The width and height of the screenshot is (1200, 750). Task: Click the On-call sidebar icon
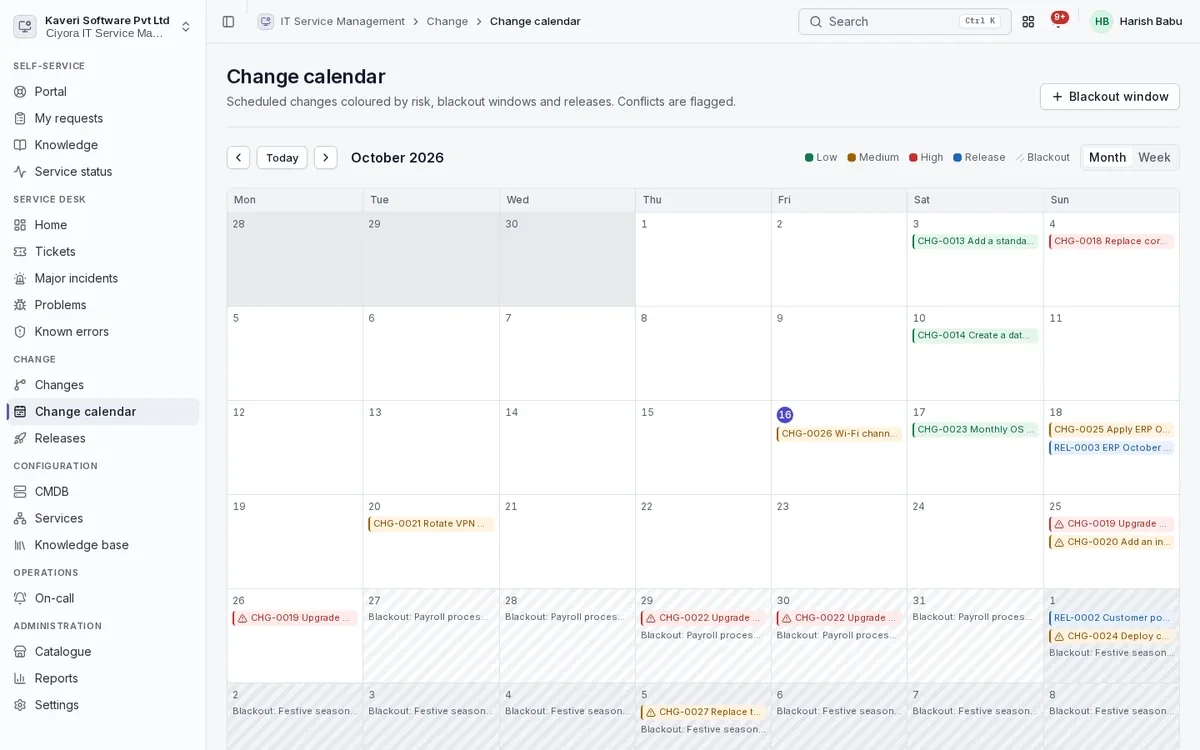tap(20, 598)
